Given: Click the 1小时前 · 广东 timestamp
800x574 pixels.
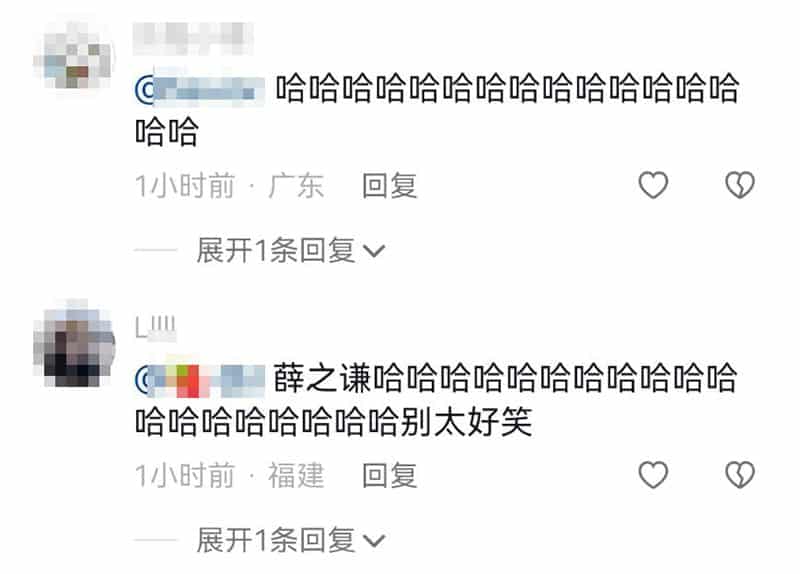Looking at the screenshot, I should tap(229, 185).
